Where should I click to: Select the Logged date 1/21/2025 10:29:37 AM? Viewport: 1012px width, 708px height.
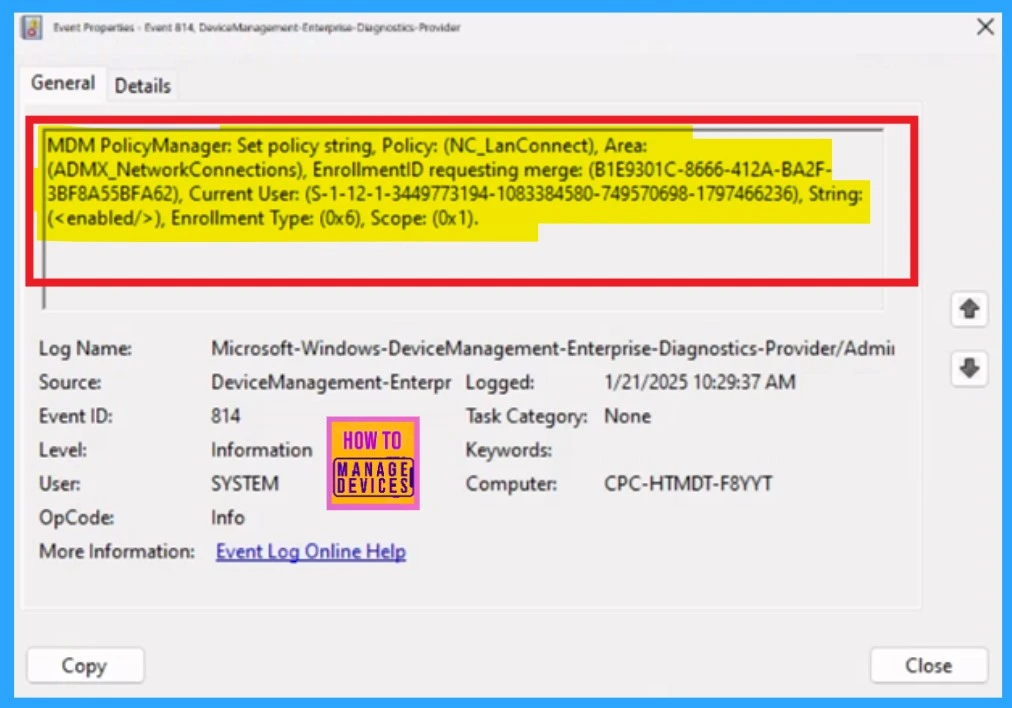(x=700, y=382)
